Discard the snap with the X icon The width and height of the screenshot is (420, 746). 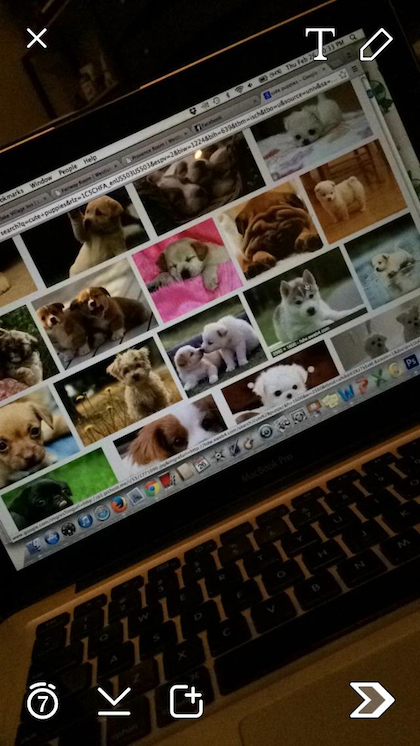click(x=37, y=38)
